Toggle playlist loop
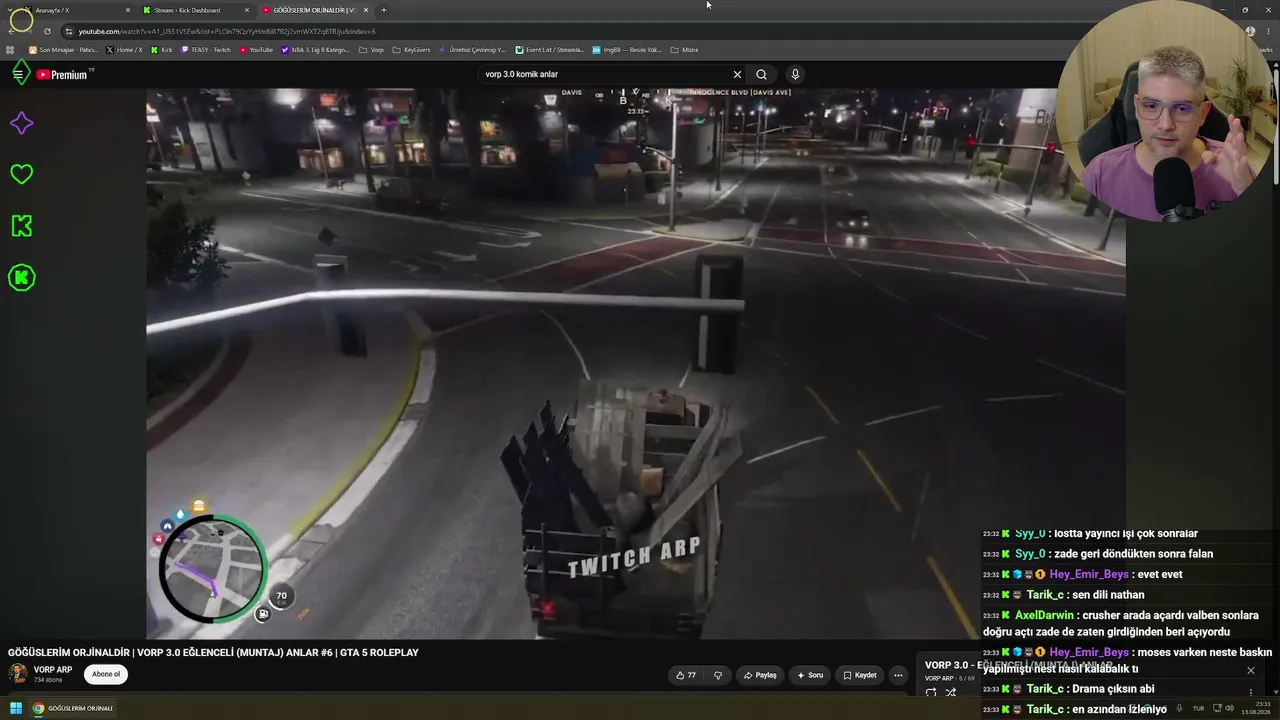 [x=931, y=692]
